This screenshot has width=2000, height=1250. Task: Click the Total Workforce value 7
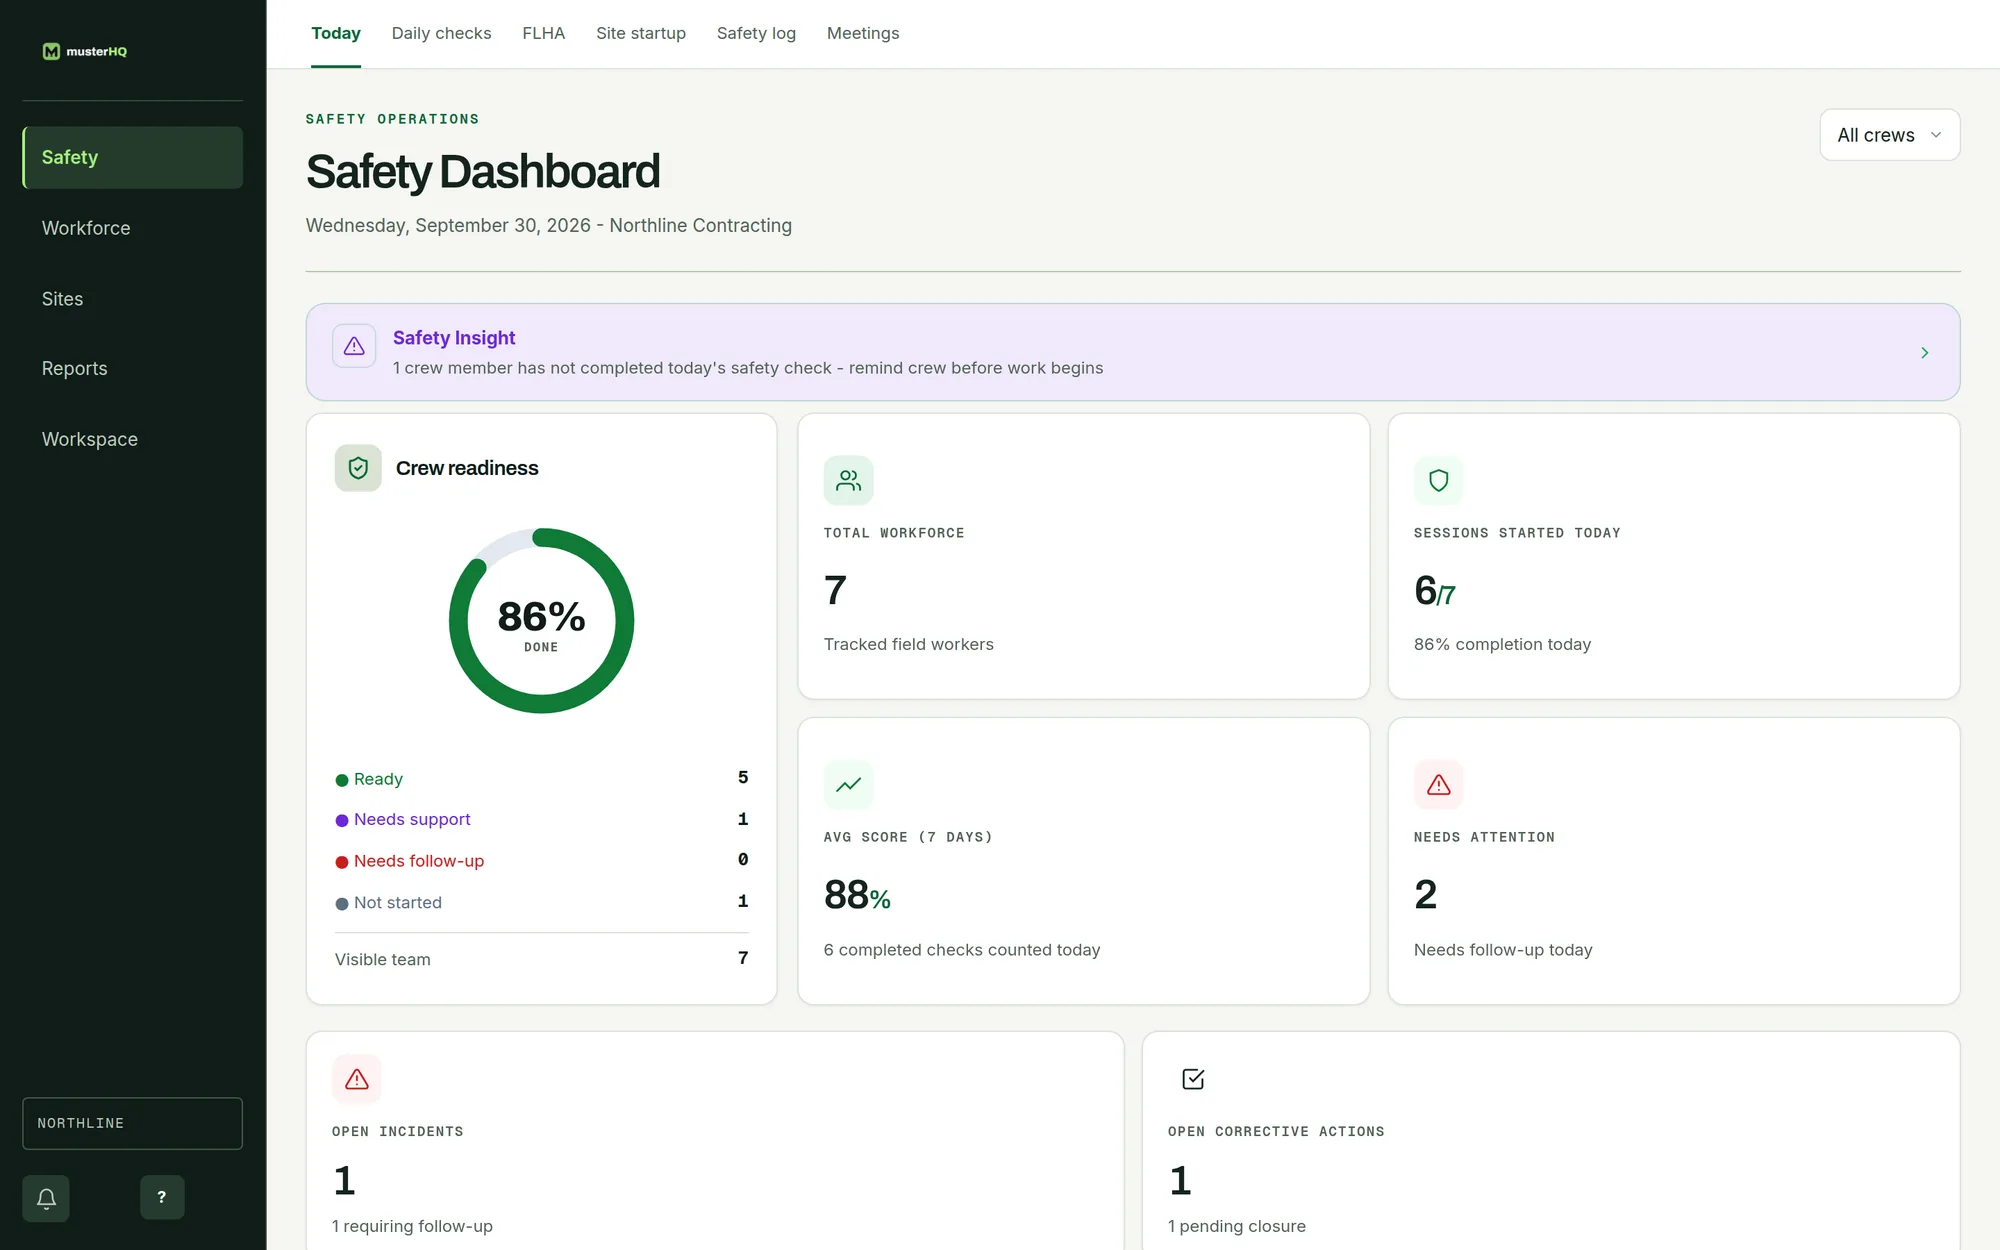(835, 591)
